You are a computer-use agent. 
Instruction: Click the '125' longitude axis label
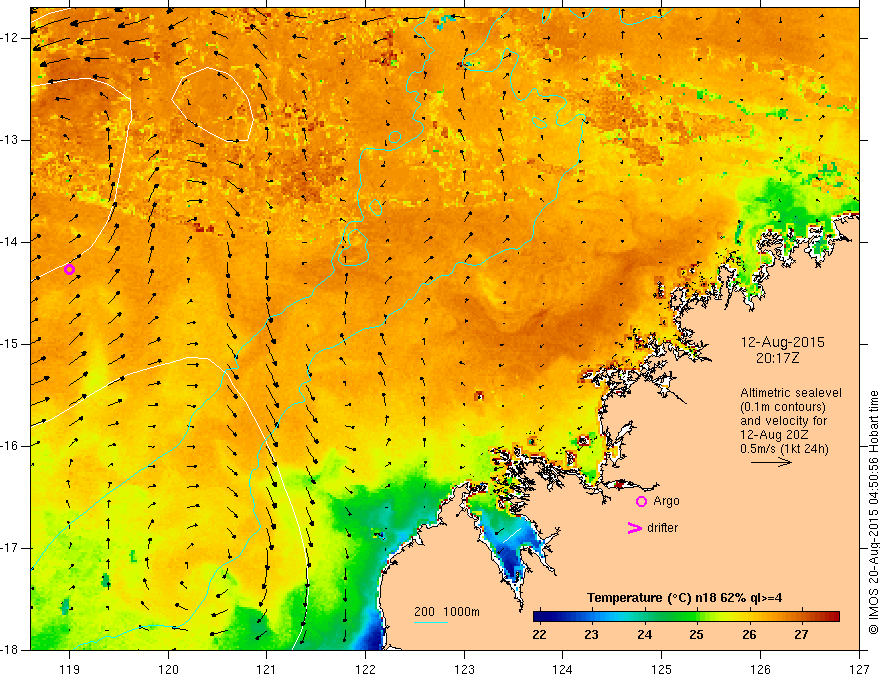click(x=662, y=669)
